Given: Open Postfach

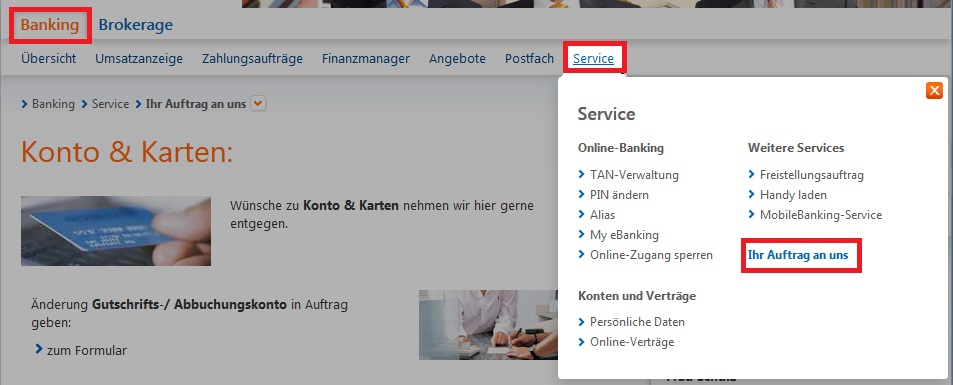Looking at the screenshot, I should click(x=529, y=59).
